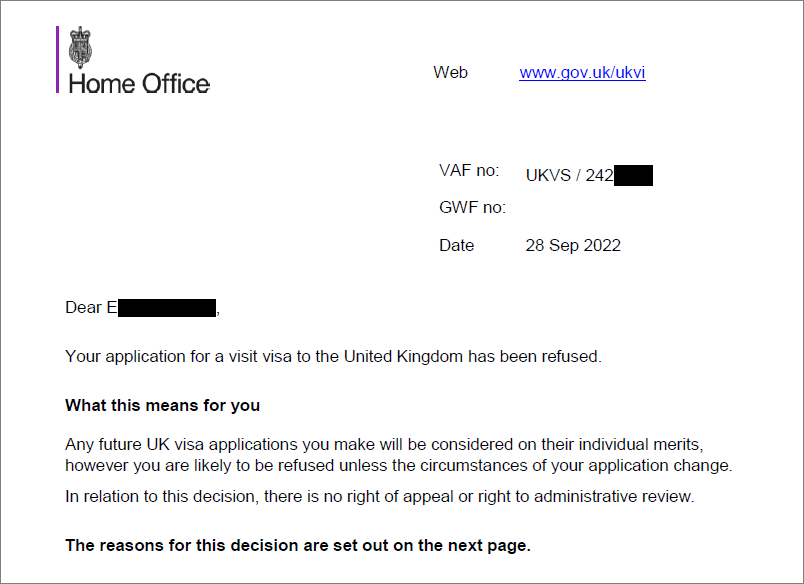Click the redacted name box in salutation
The image size is (804, 584).
pos(167,308)
